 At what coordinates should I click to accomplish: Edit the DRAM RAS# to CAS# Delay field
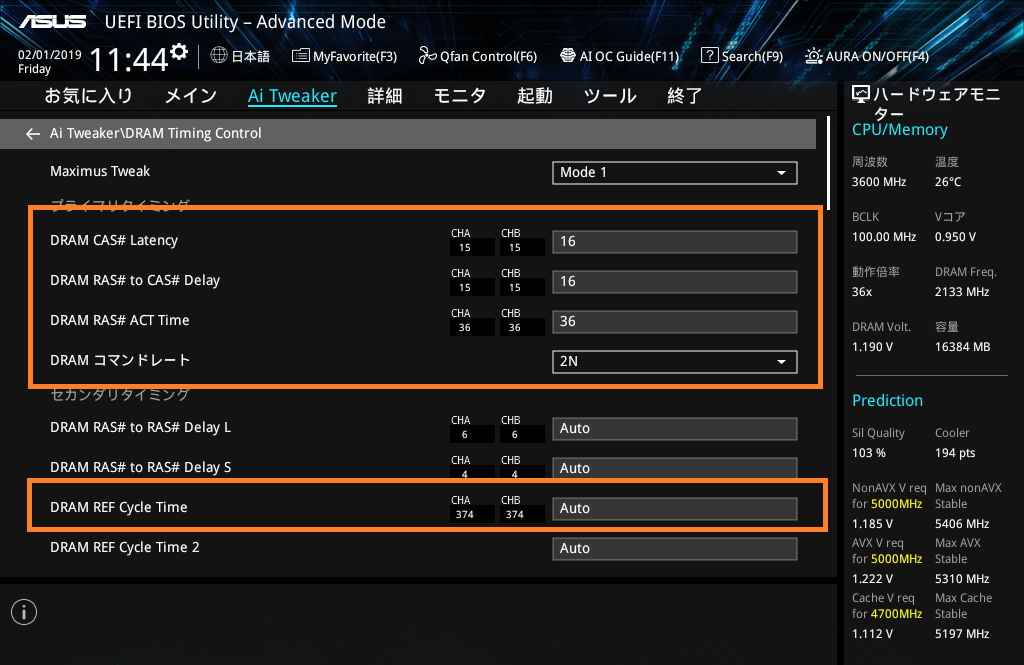[675, 282]
